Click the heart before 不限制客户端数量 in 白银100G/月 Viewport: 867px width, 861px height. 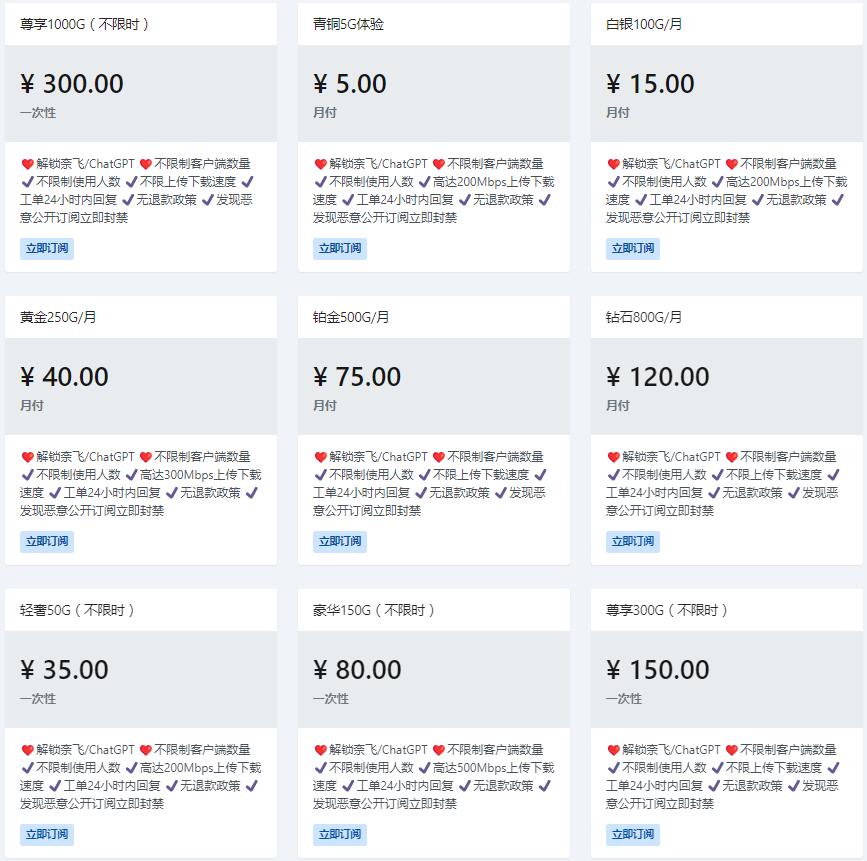731,164
